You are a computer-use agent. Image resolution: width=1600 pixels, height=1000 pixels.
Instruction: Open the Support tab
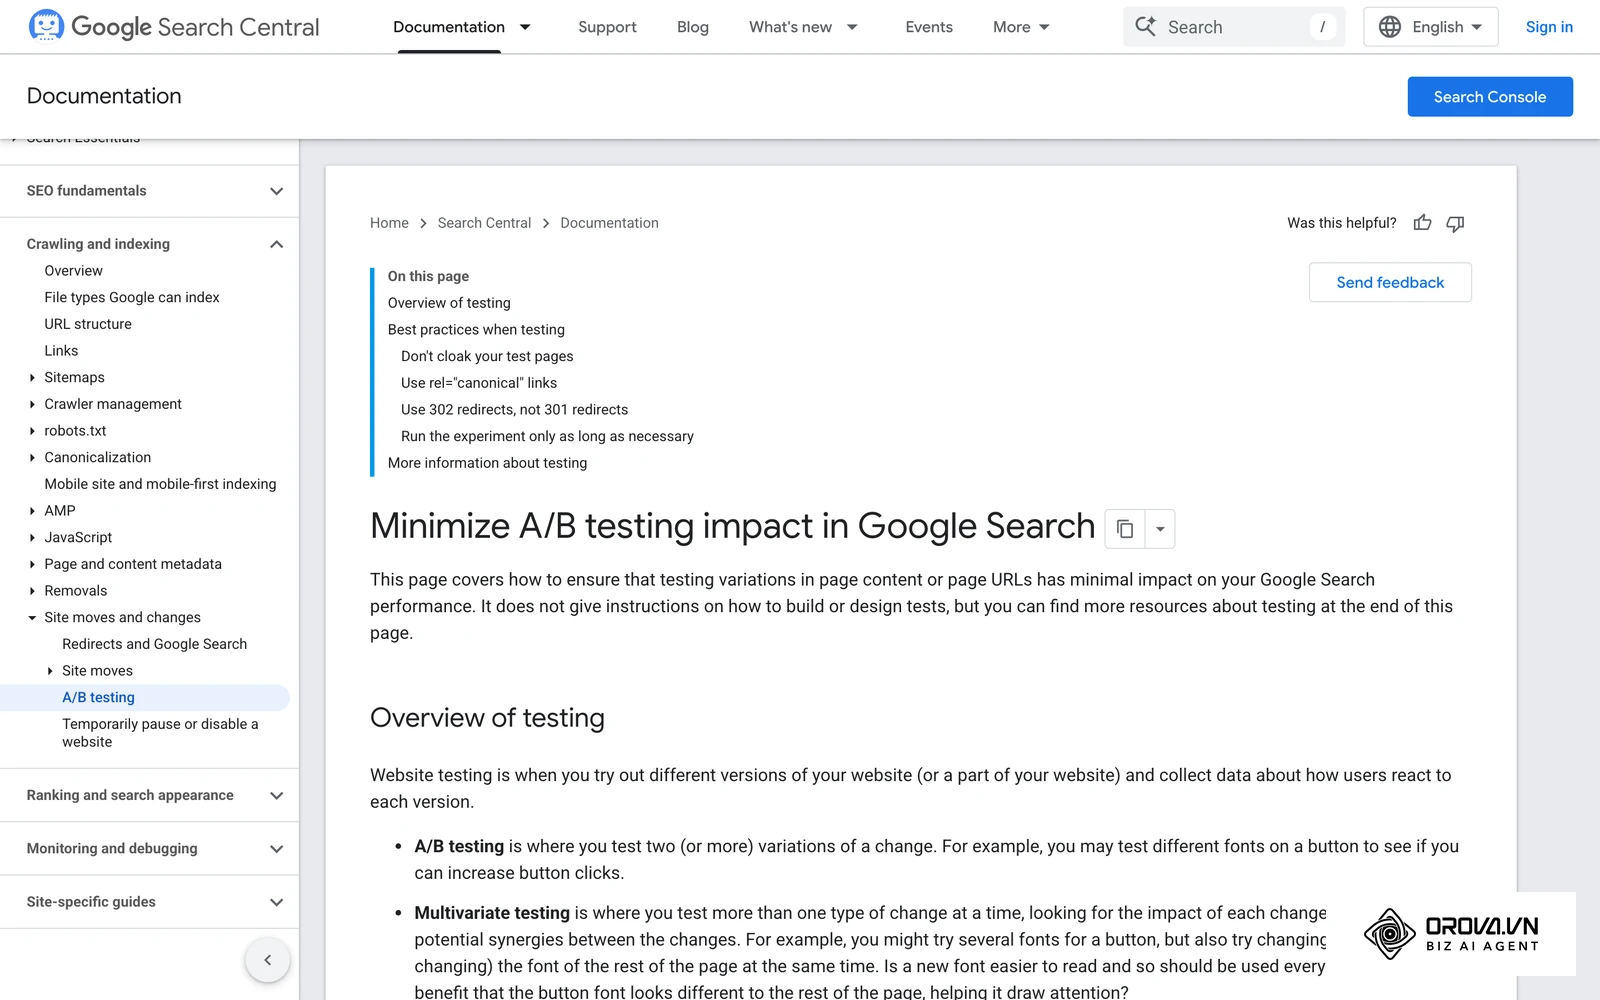[x=607, y=27]
